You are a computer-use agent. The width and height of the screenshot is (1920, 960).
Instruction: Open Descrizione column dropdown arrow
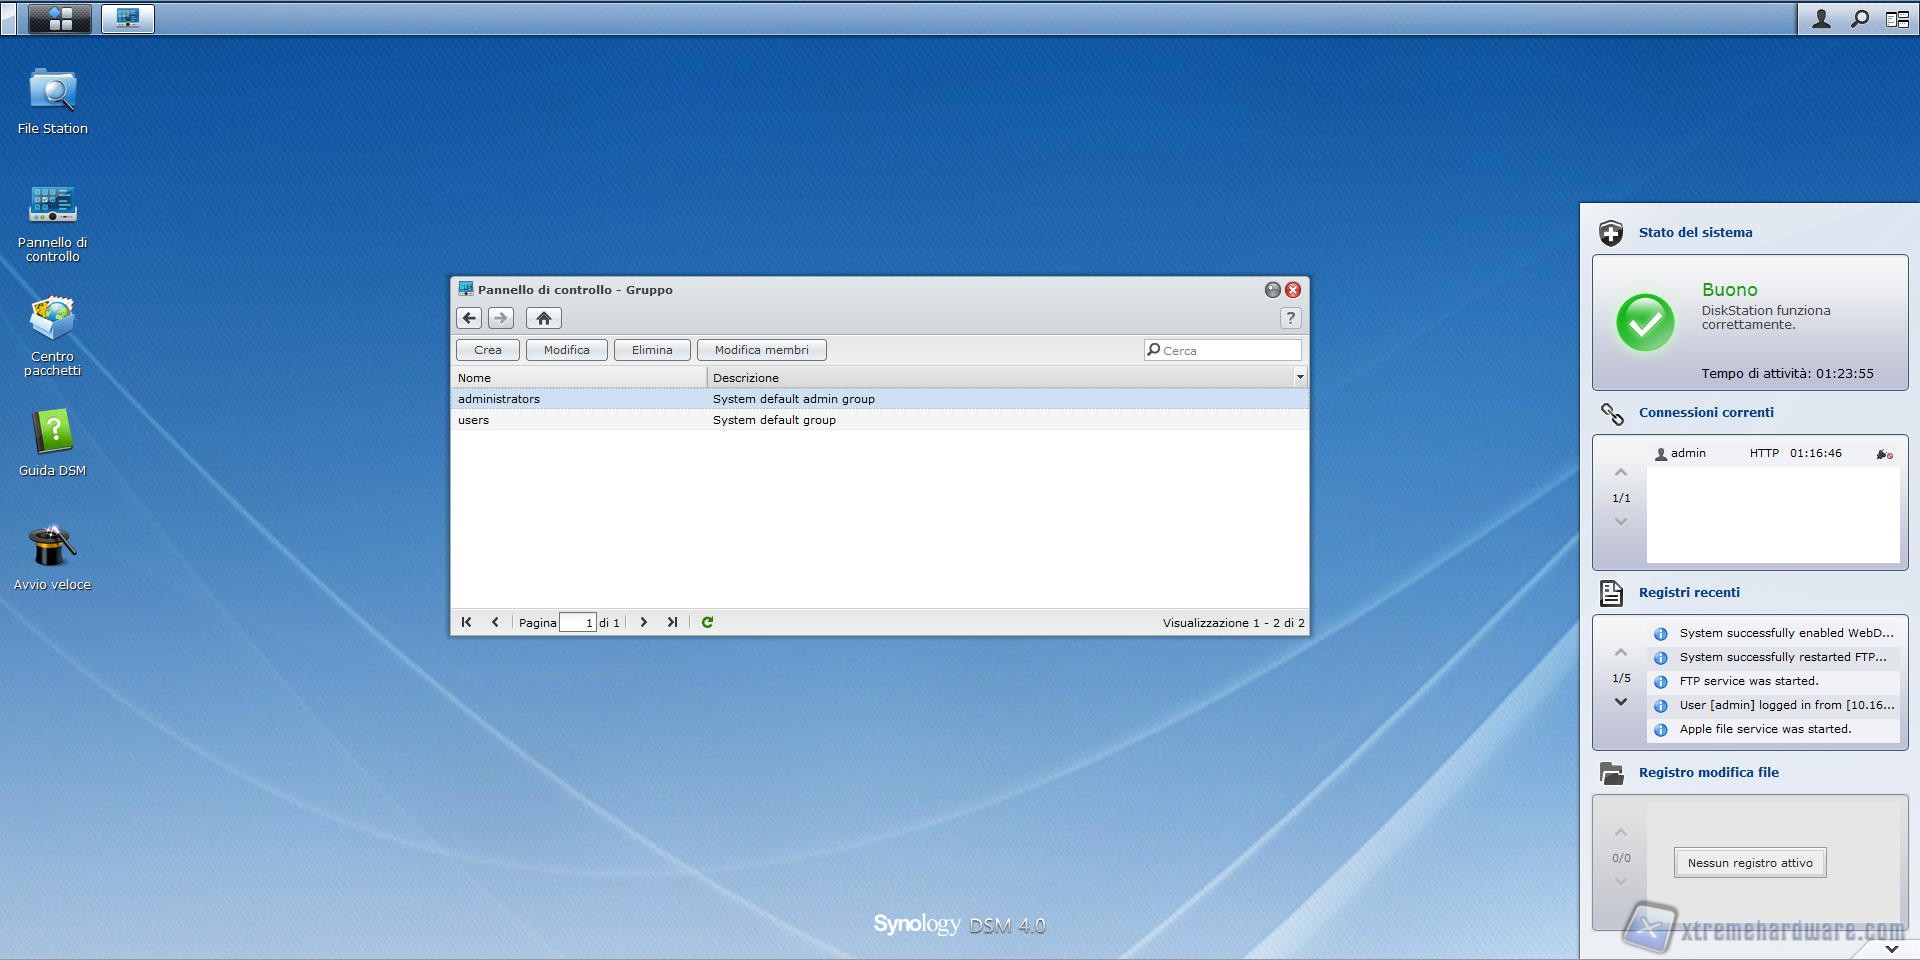[1299, 377]
